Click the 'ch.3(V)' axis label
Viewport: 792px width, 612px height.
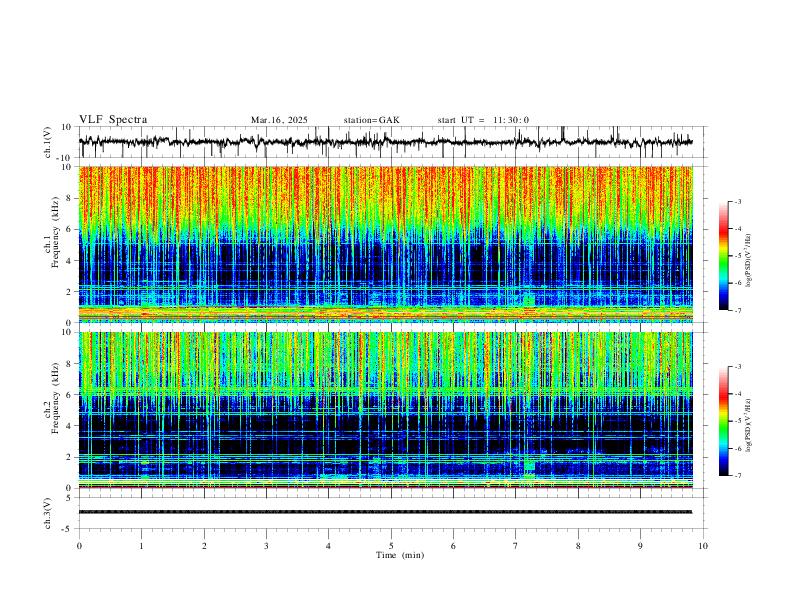click(x=48, y=513)
